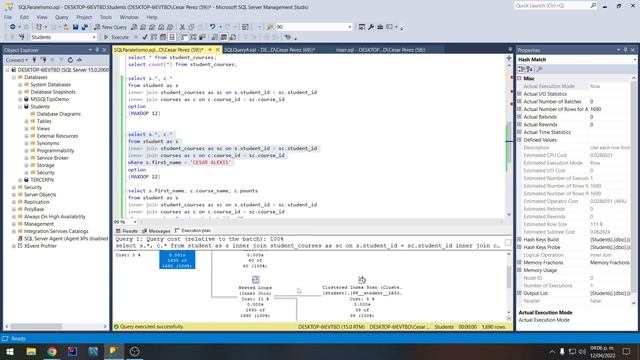
Task: Switch output to Results to Text
Action: tap(215, 37)
